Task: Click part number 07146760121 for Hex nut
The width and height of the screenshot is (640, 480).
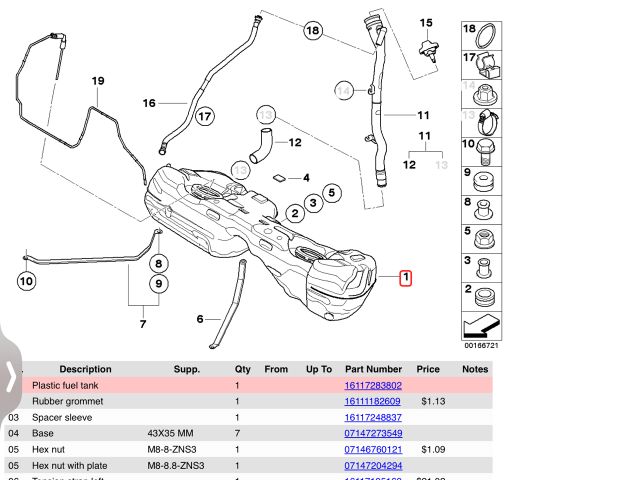Action: click(x=373, y=449)
